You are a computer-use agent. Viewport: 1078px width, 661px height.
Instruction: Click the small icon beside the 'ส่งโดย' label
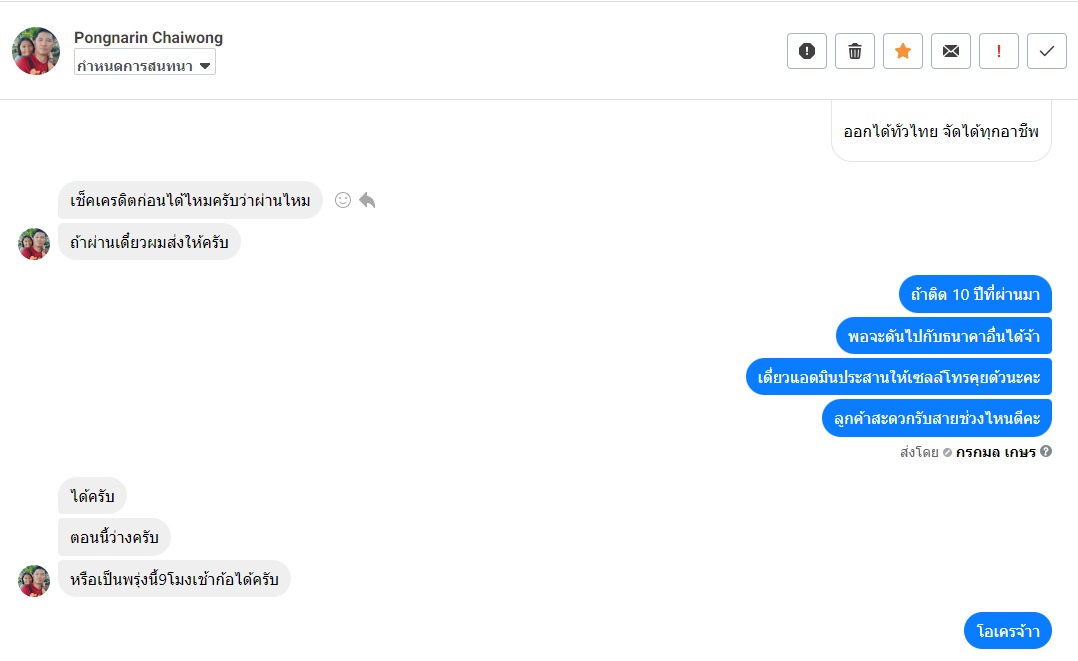click(x=947, y=453)
